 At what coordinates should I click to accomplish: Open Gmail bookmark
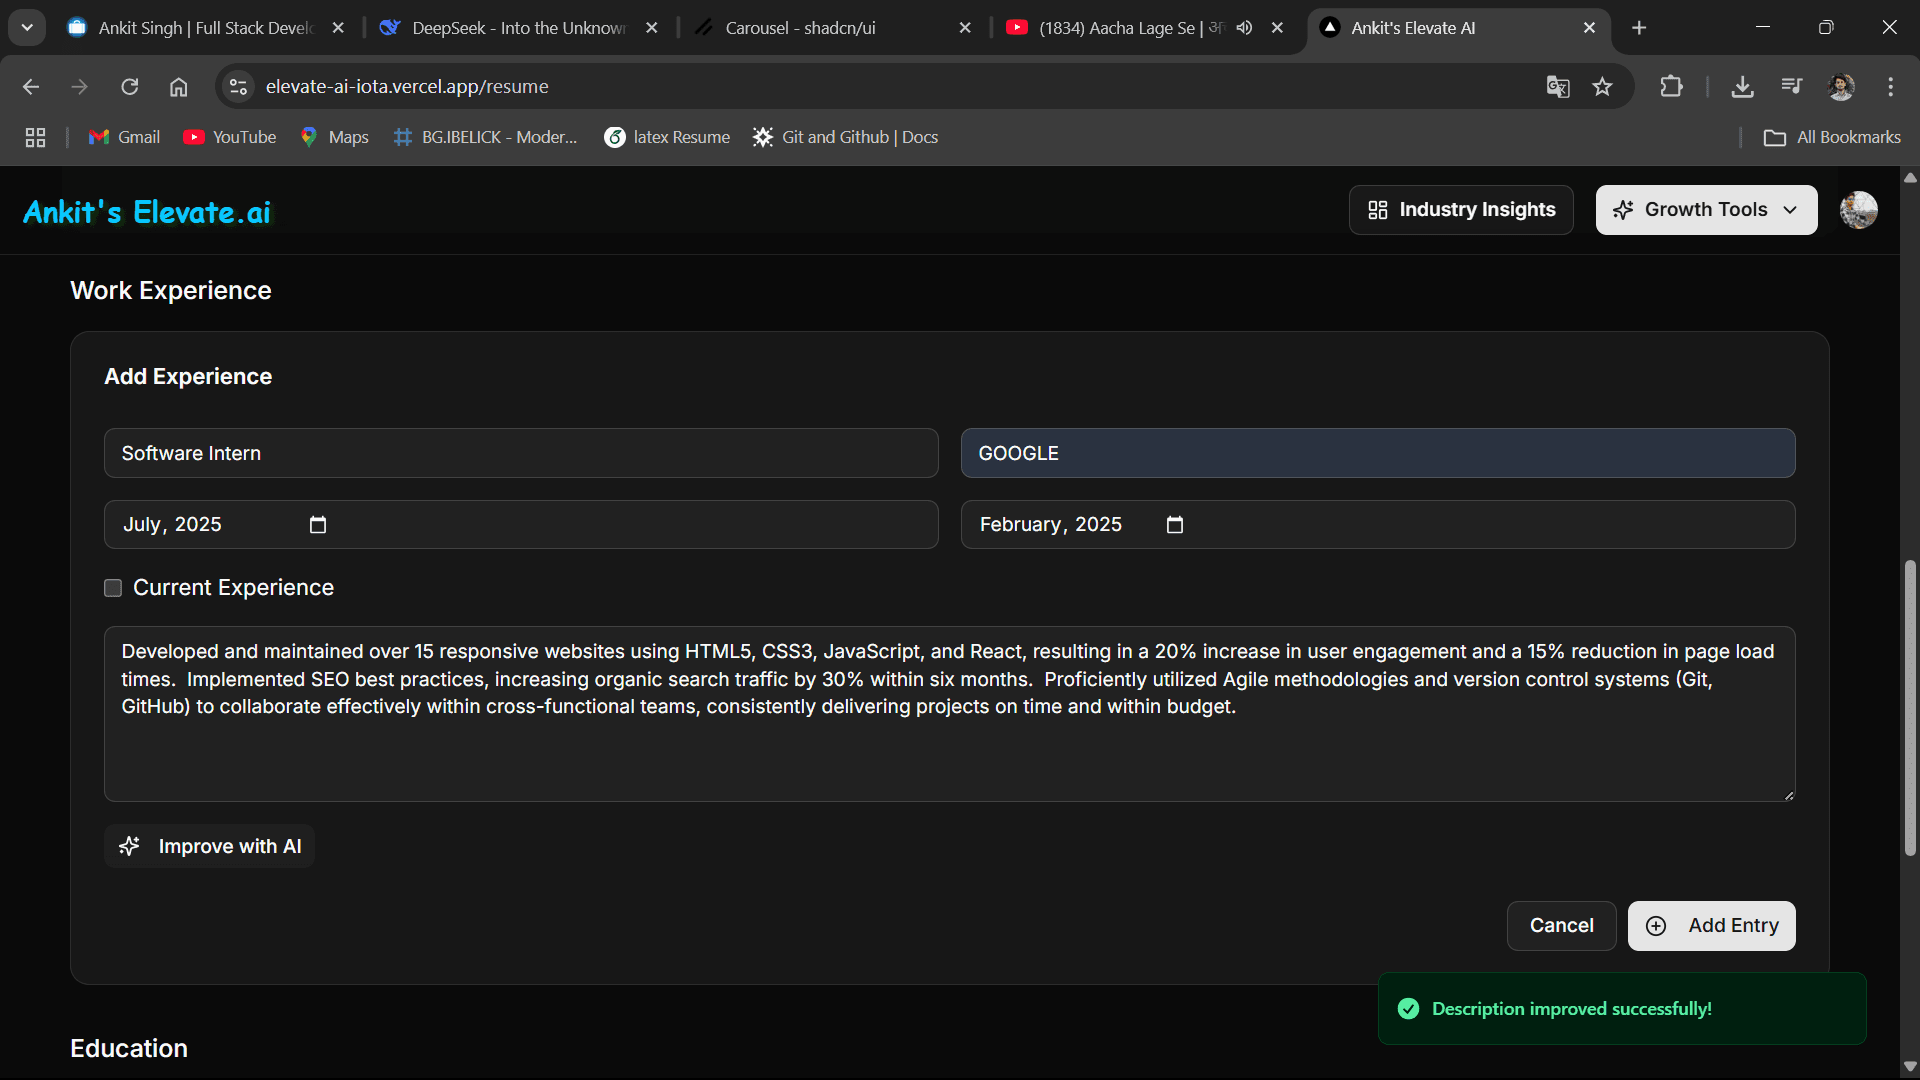[x=124, y=137]
